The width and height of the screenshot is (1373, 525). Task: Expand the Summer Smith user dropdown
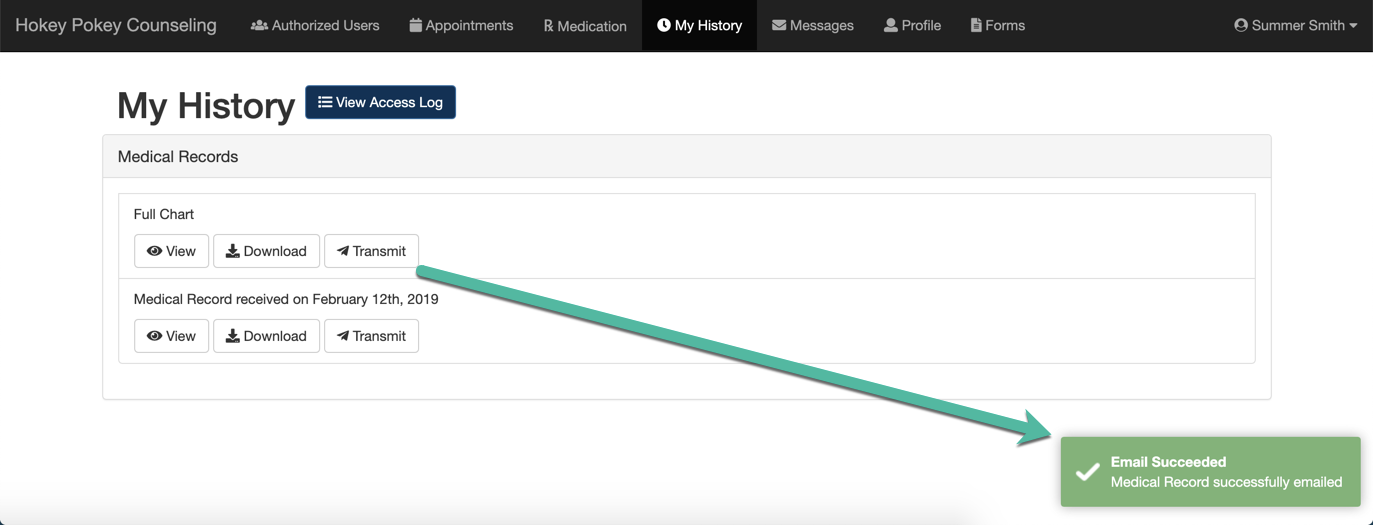click(x=1296, y=25)
